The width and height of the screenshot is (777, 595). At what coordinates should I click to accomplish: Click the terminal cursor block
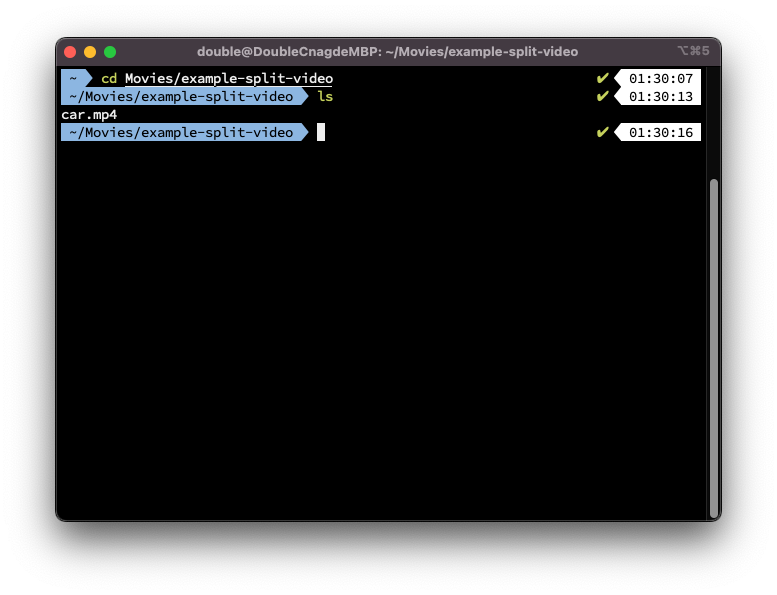click(x=321, y=132)
